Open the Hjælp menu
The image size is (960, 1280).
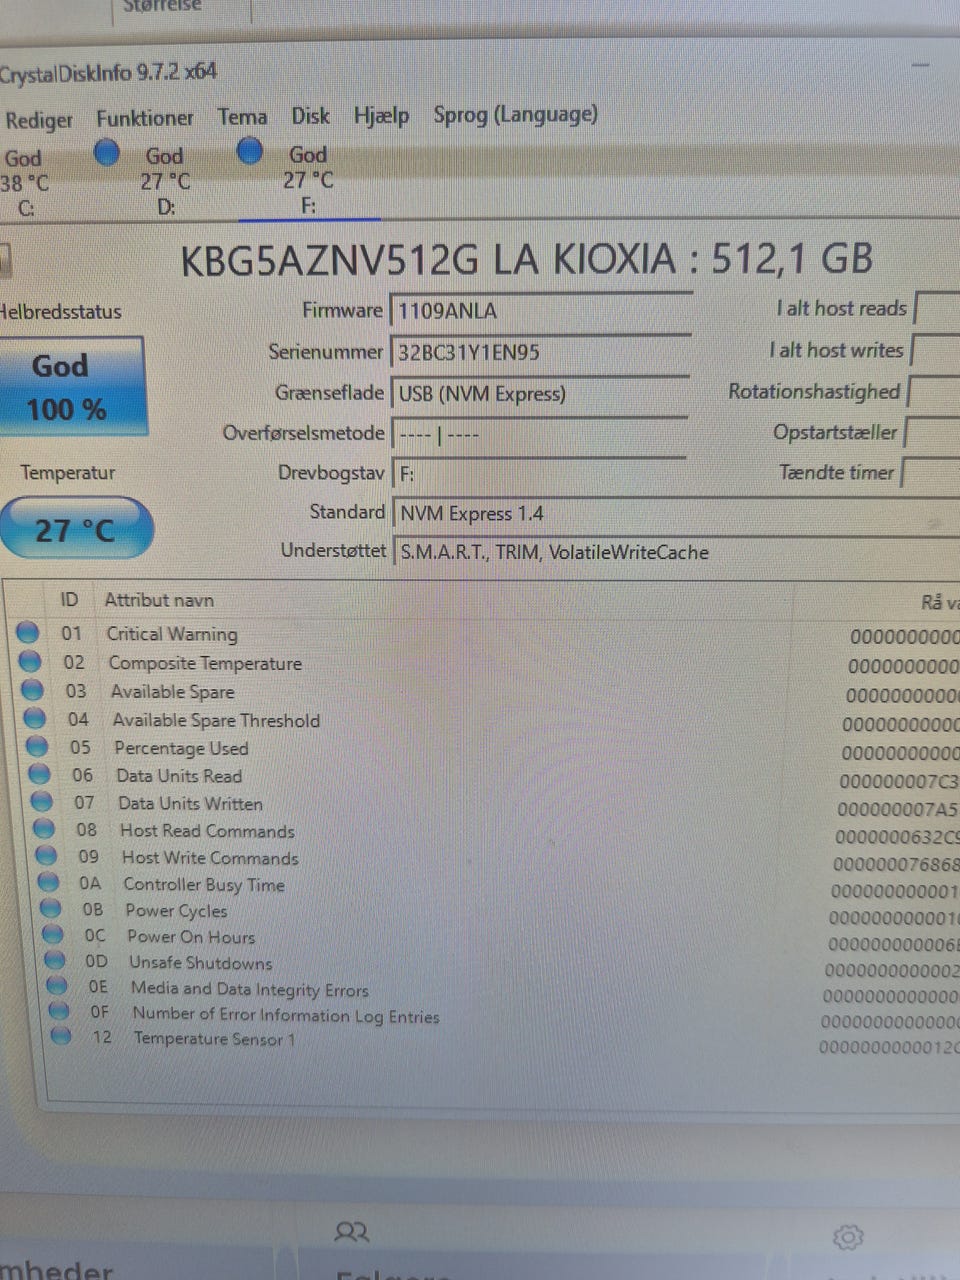(x=381, y=116)
